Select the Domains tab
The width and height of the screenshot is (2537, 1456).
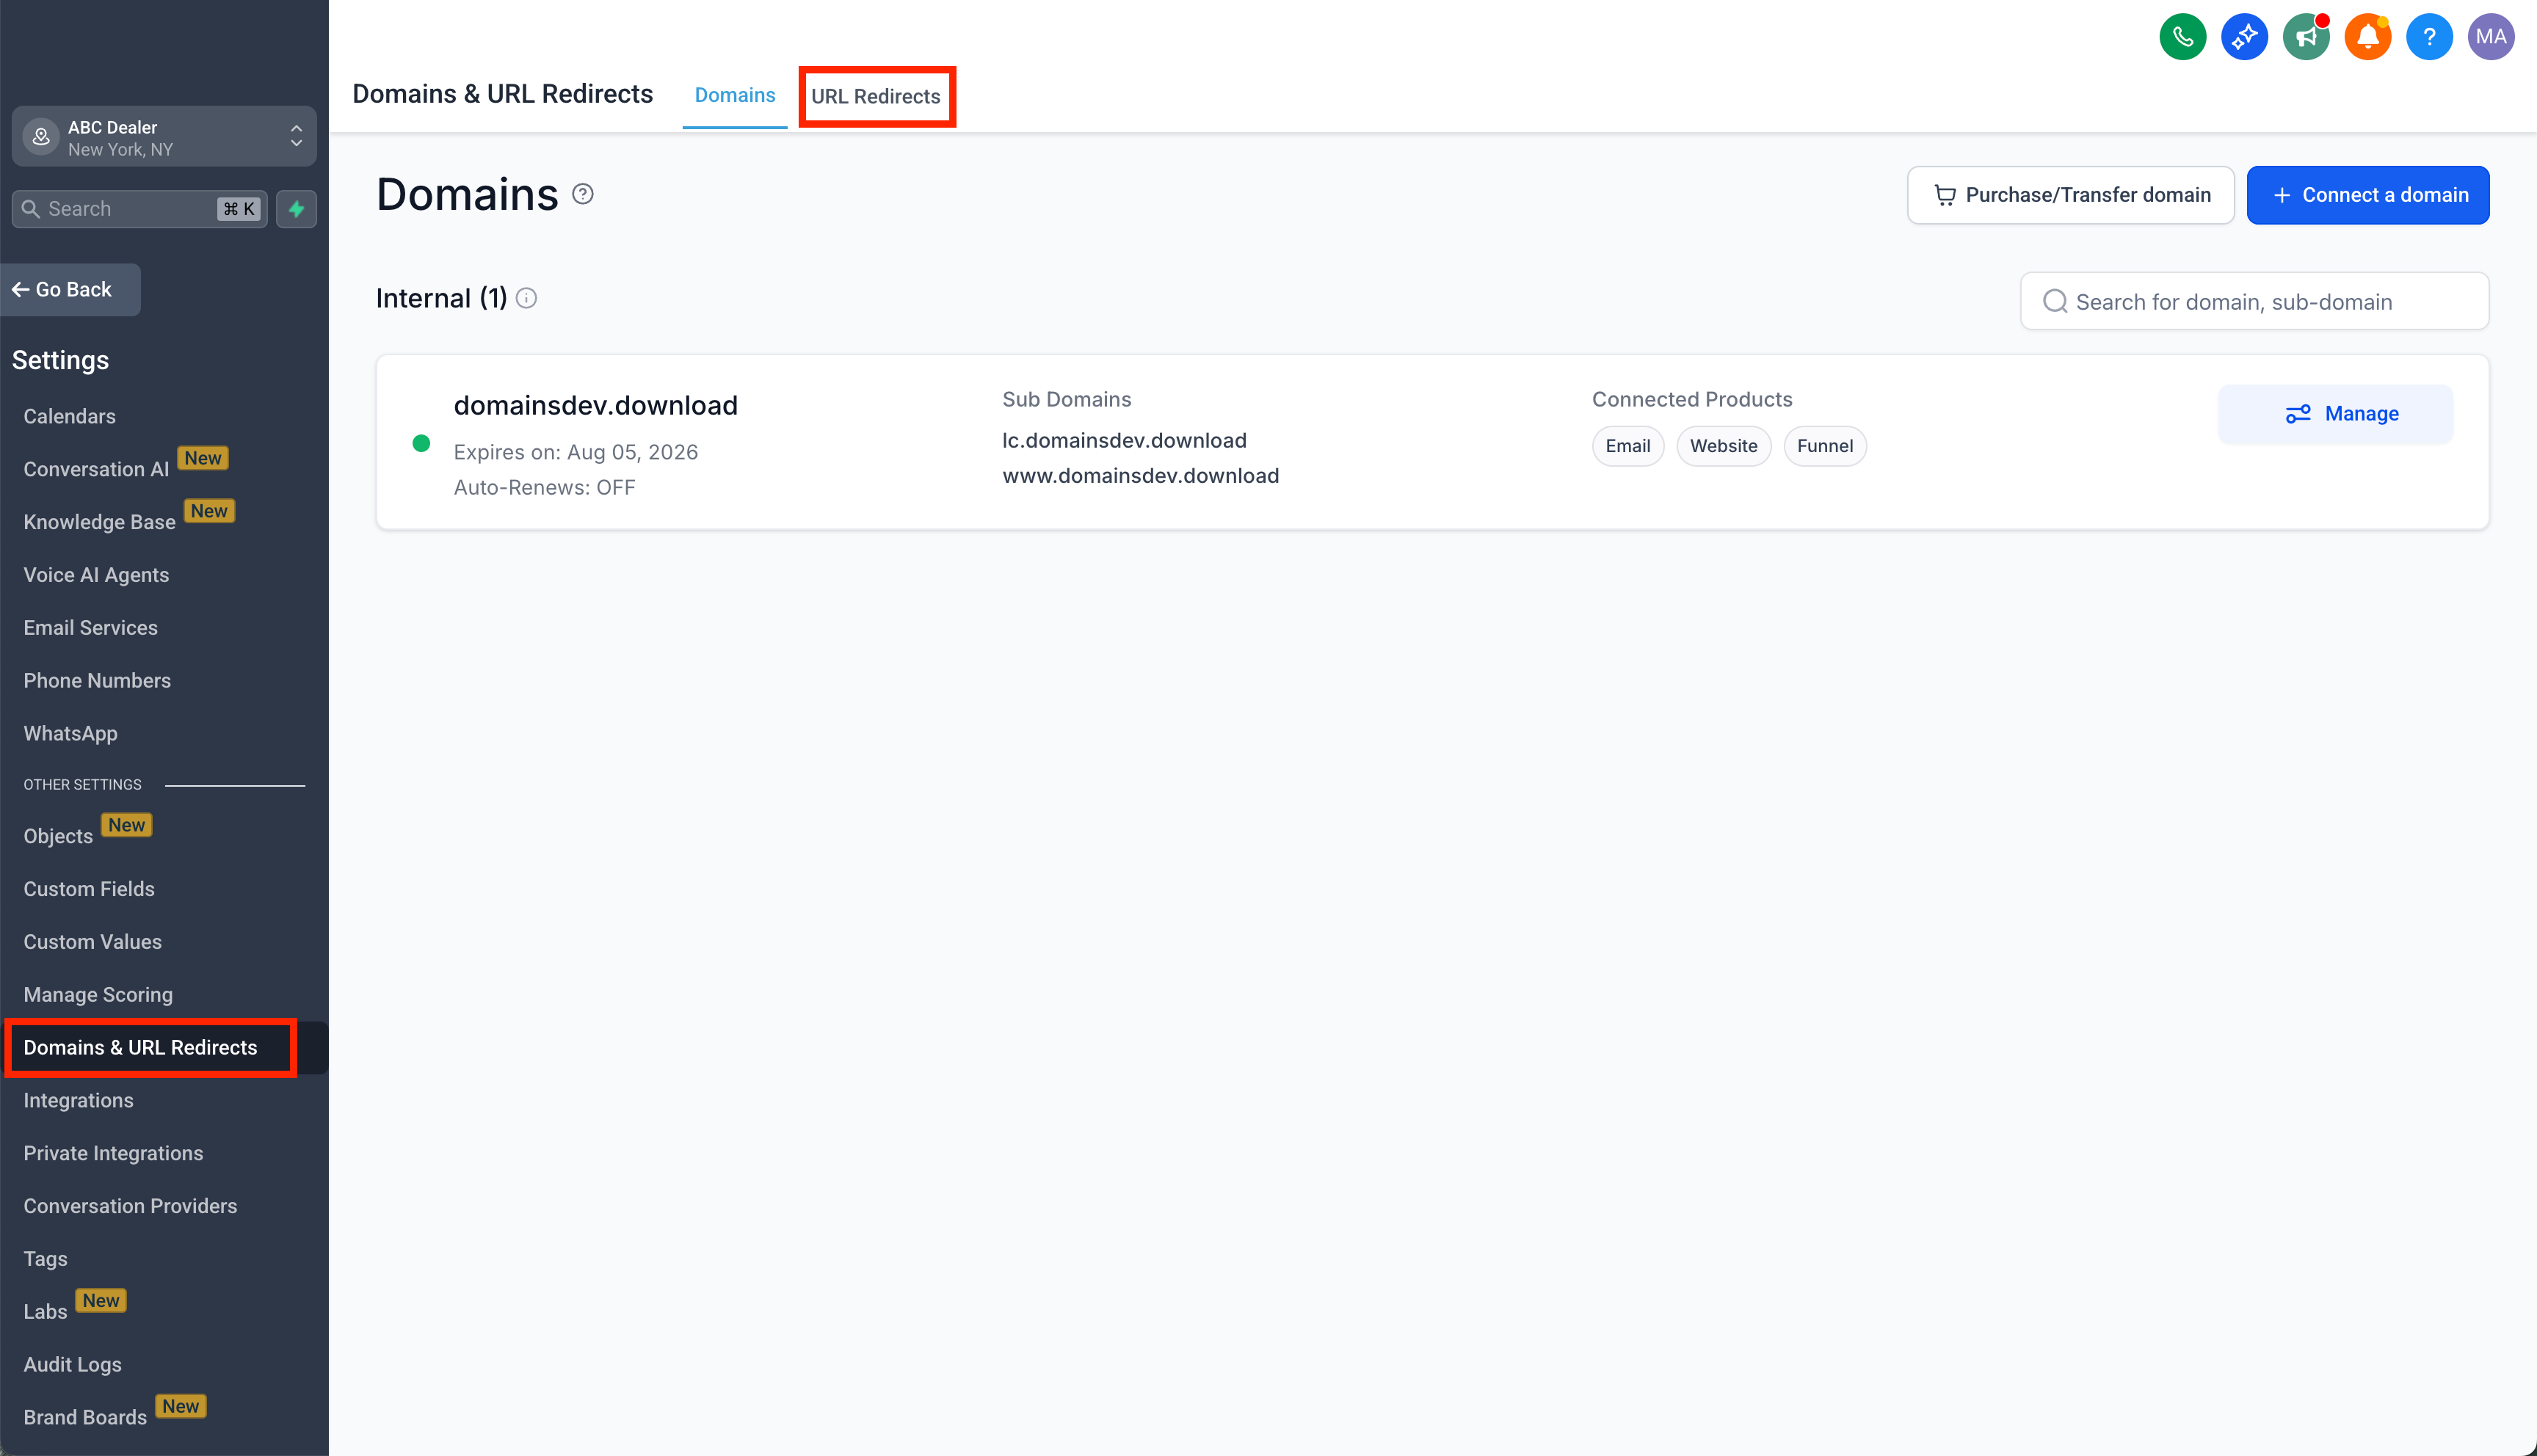[x=734, y=95]
